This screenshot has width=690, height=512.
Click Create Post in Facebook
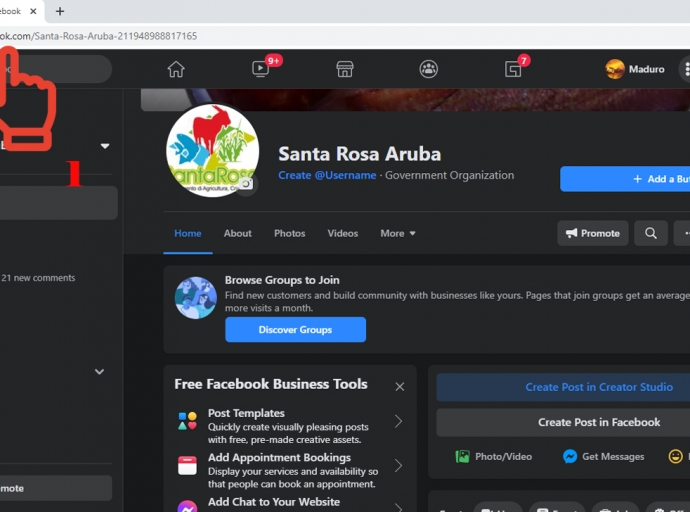pyautogui.click(x=563, y=422)
